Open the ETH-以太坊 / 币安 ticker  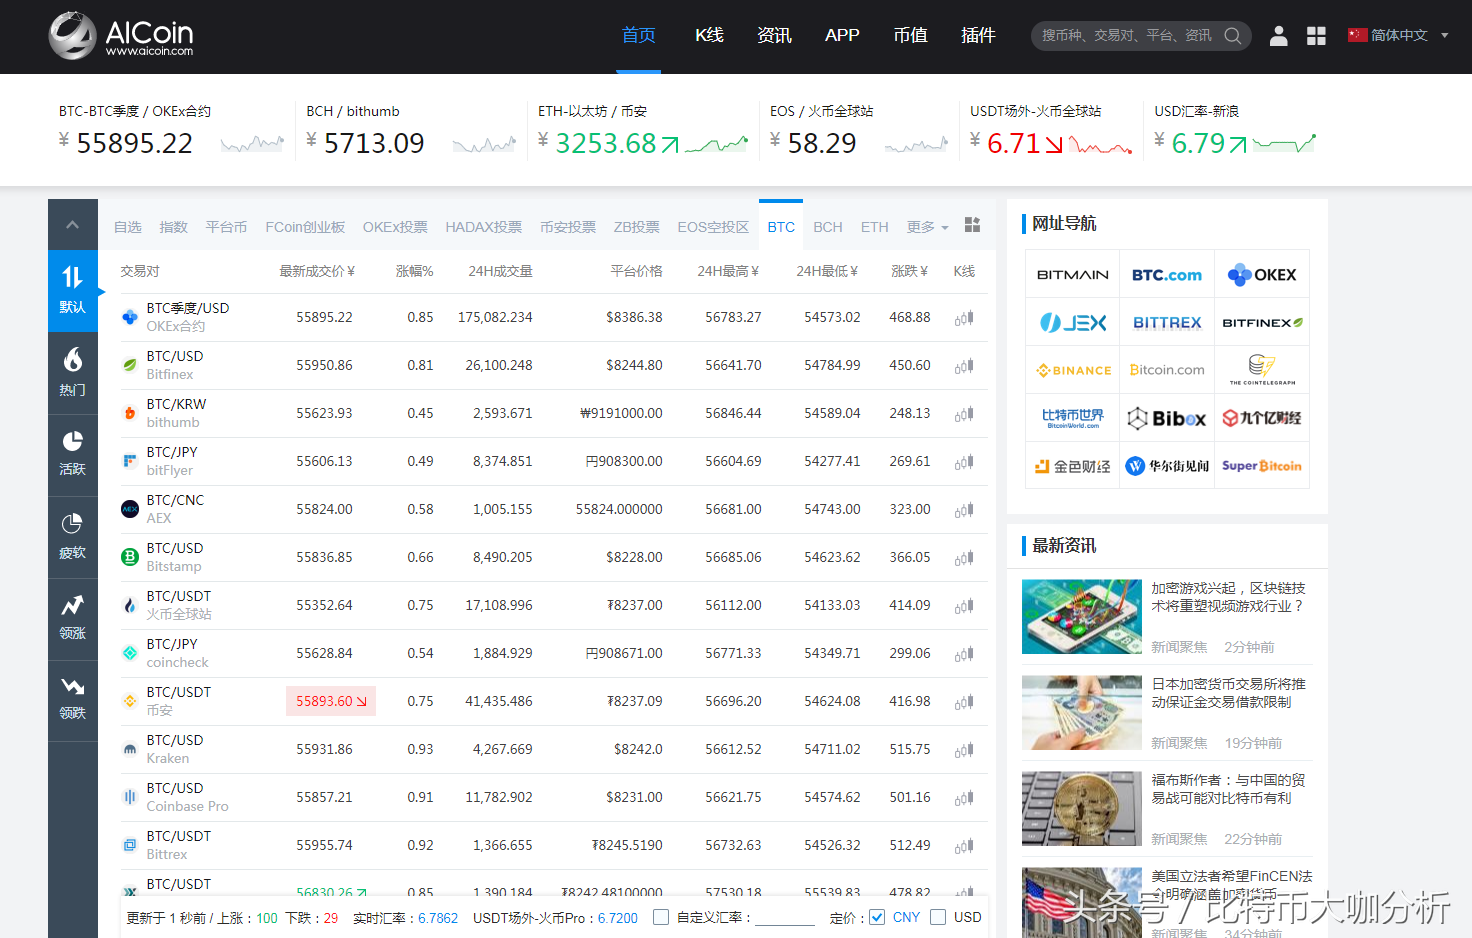(644, 132)
